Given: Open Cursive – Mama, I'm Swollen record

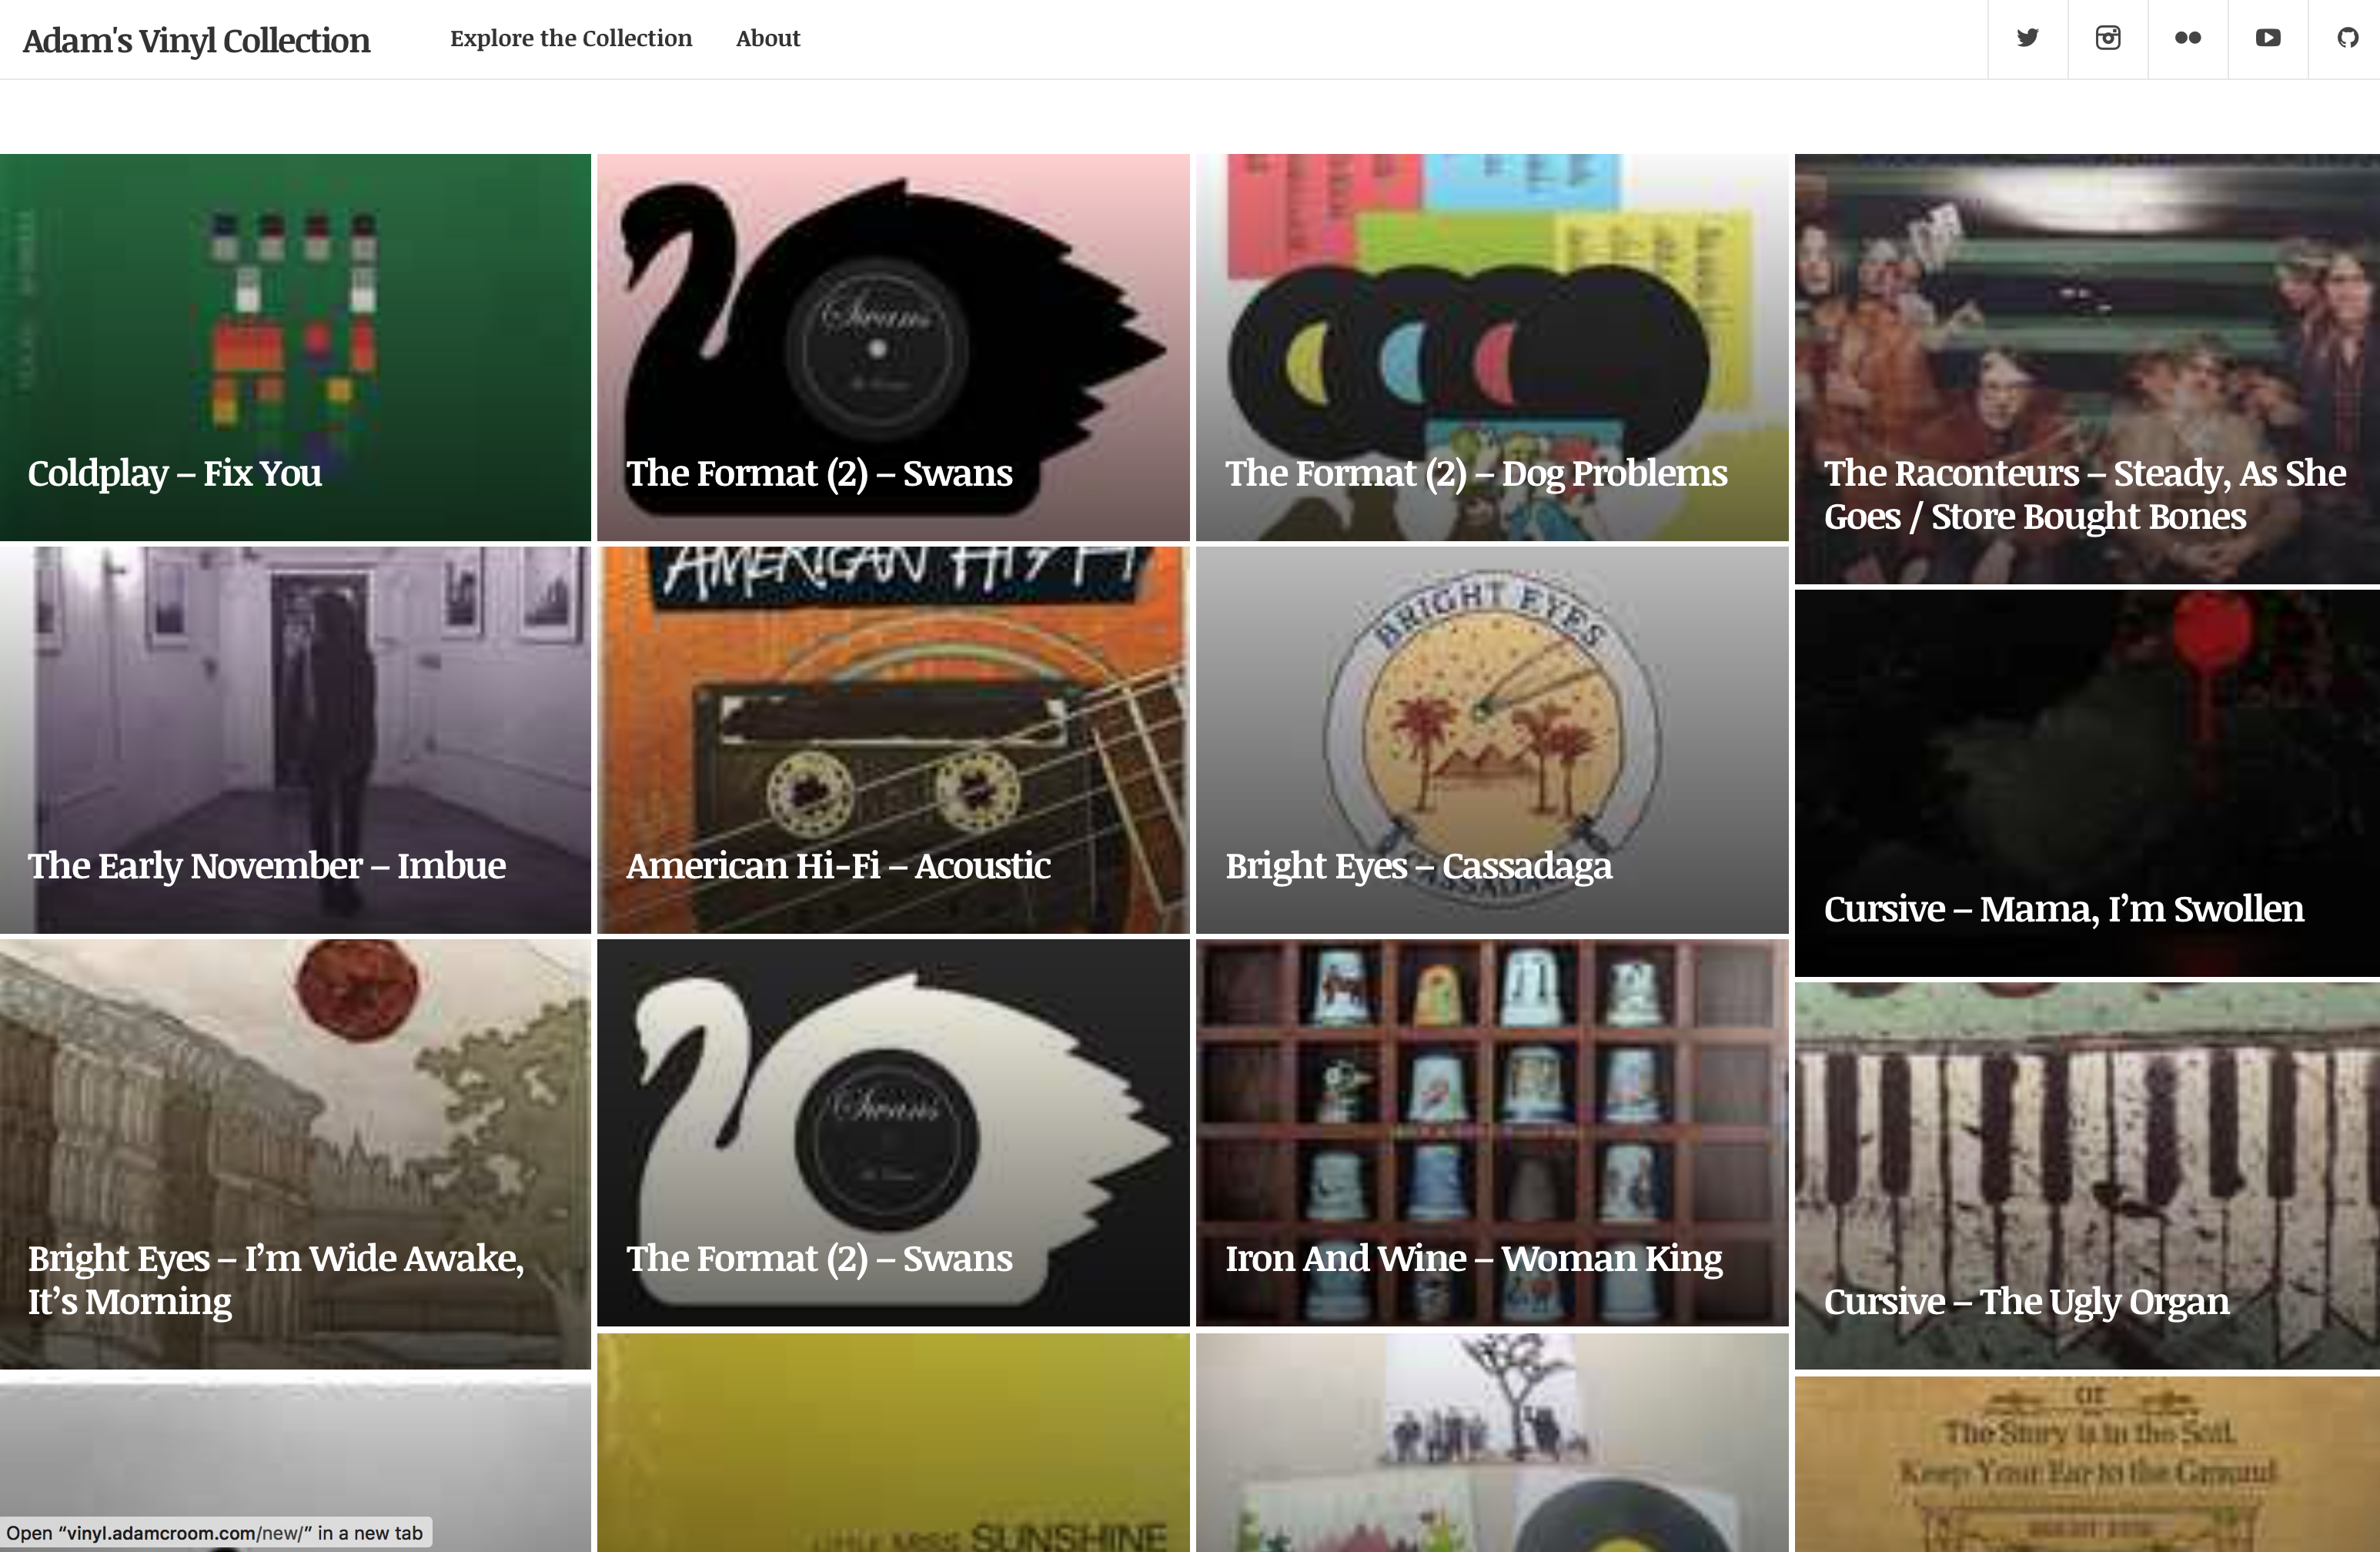Looking at the screenshot, I should [2087, 783].
